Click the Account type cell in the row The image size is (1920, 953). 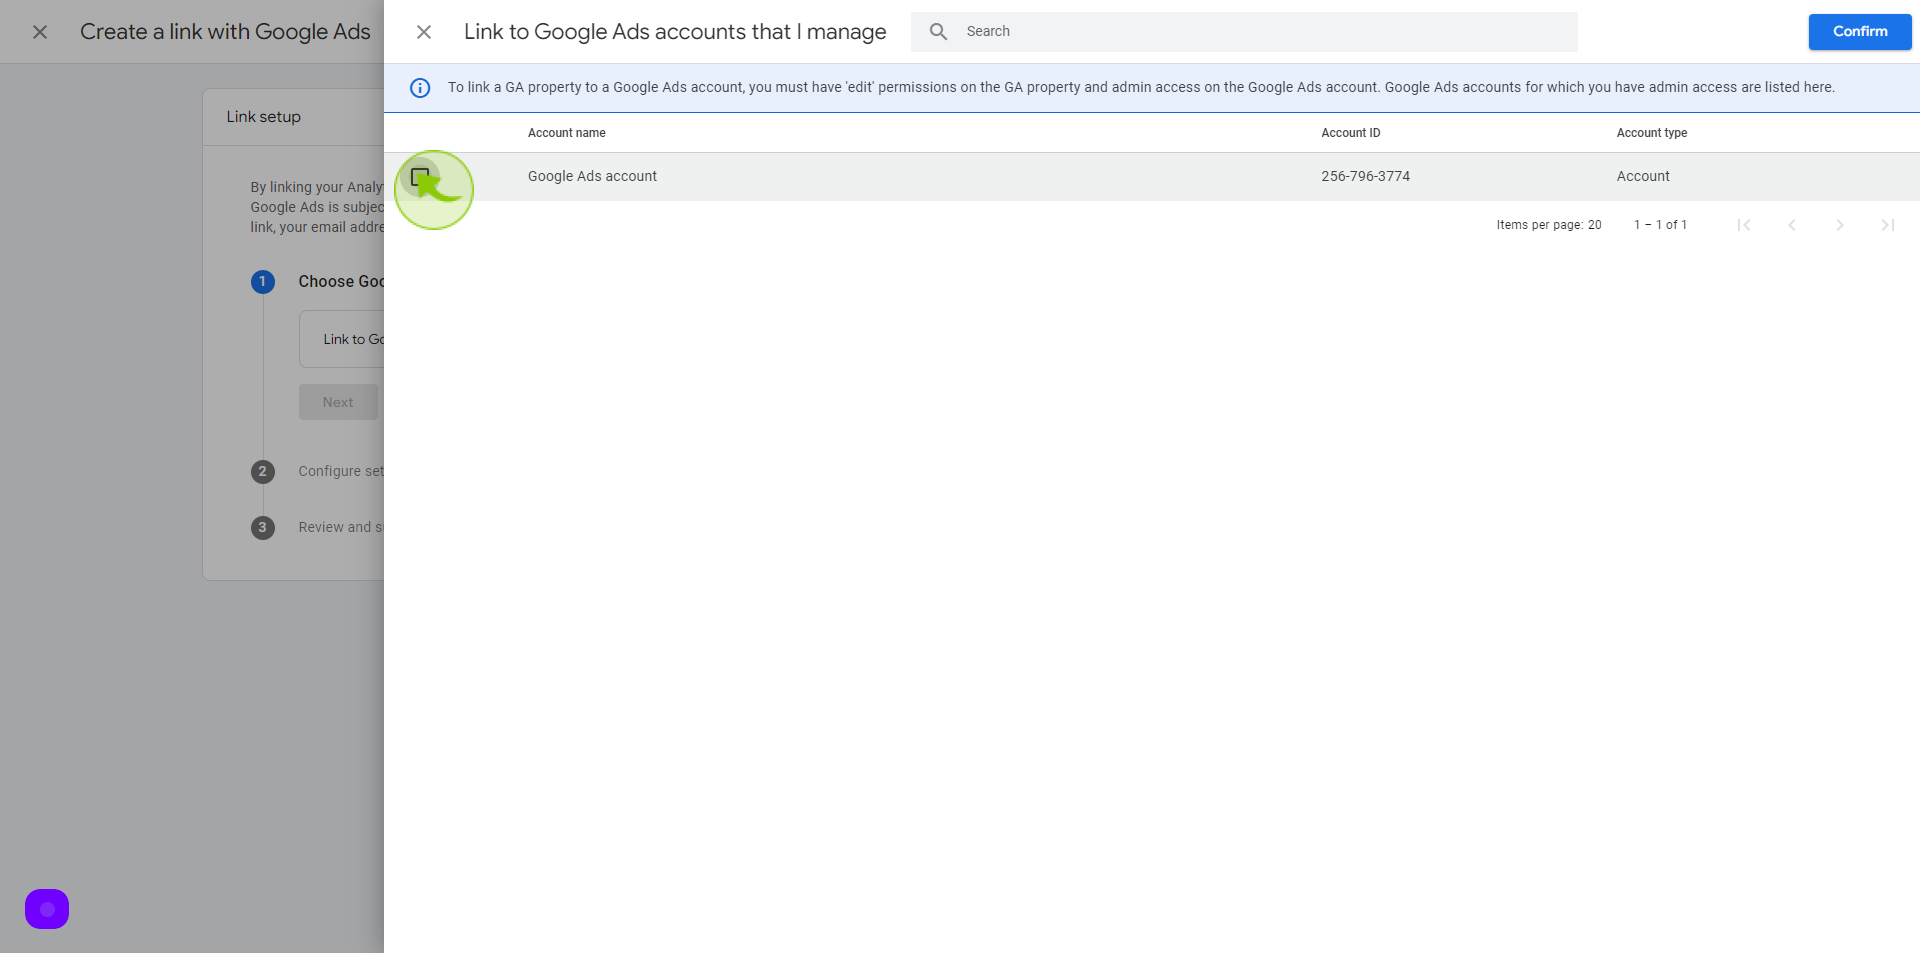(x=1643, y=176)
